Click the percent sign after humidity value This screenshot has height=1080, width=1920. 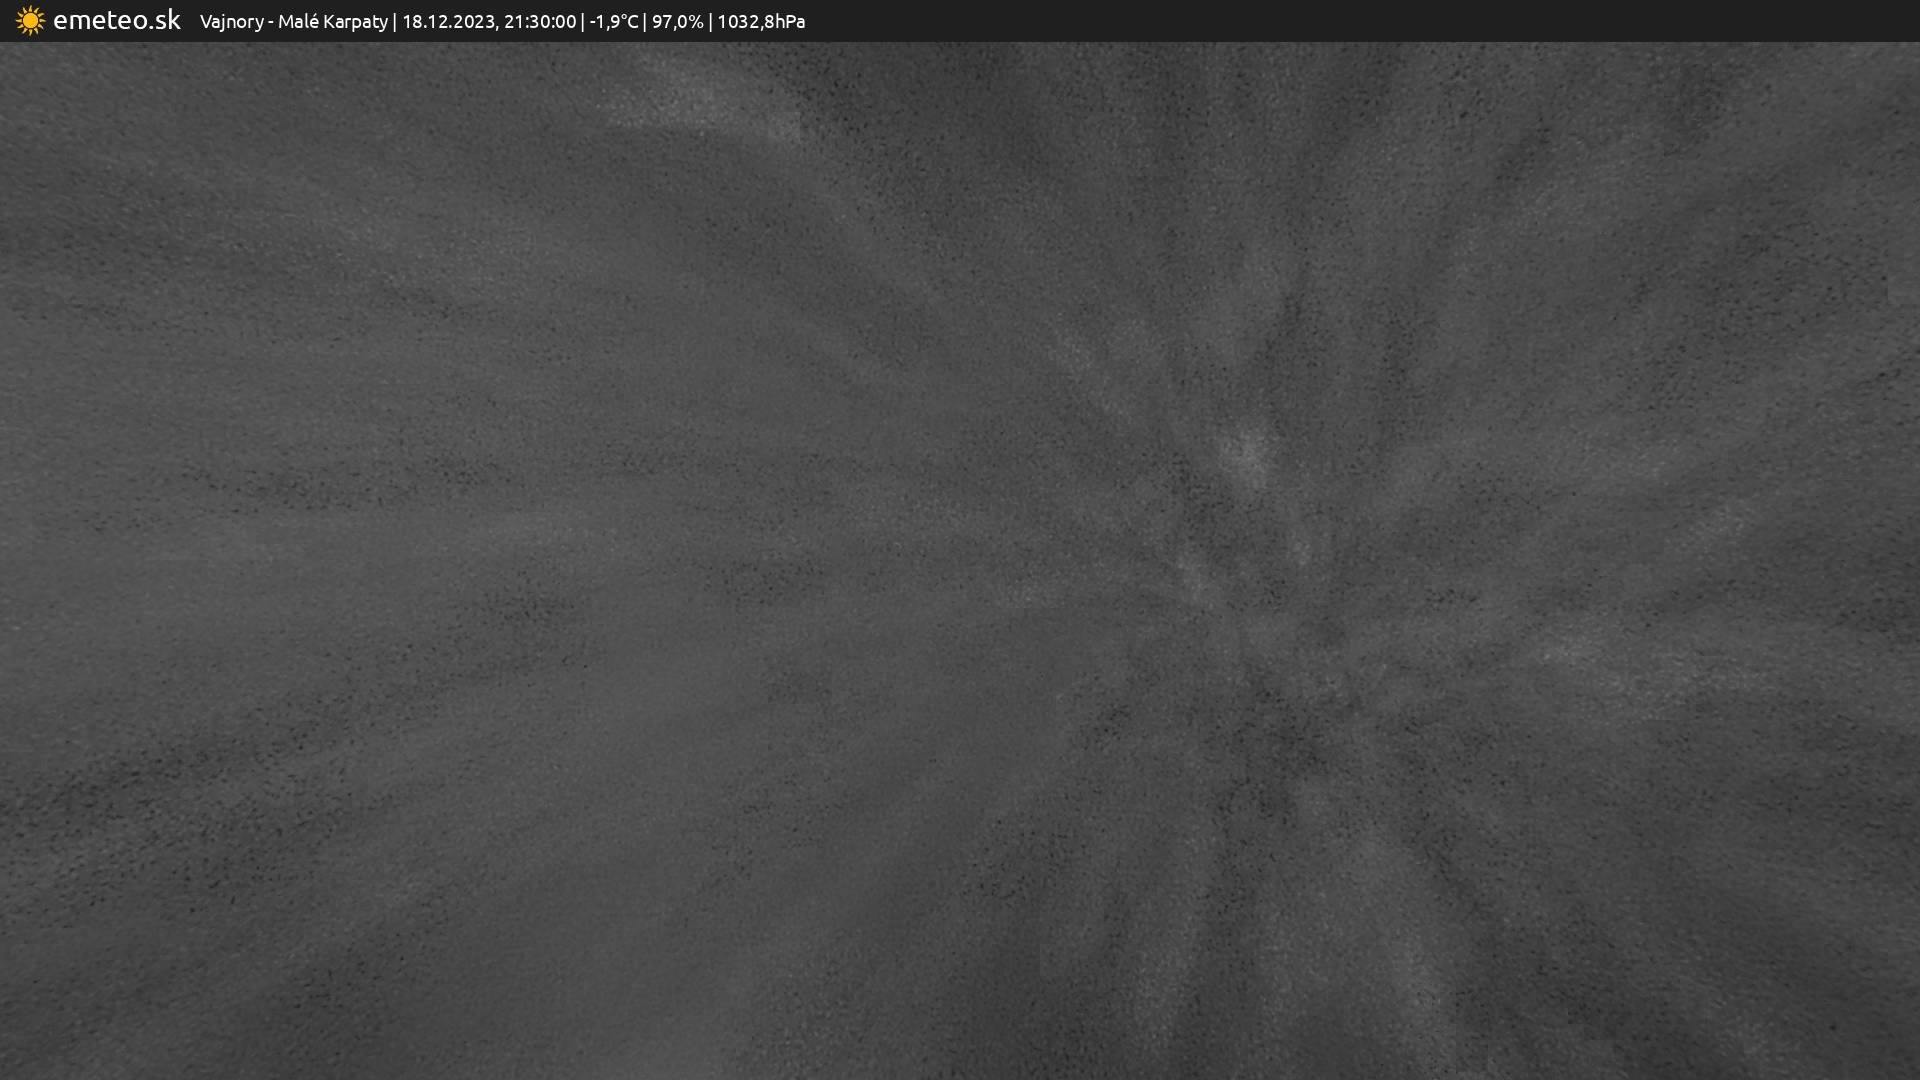pos(695,21)
